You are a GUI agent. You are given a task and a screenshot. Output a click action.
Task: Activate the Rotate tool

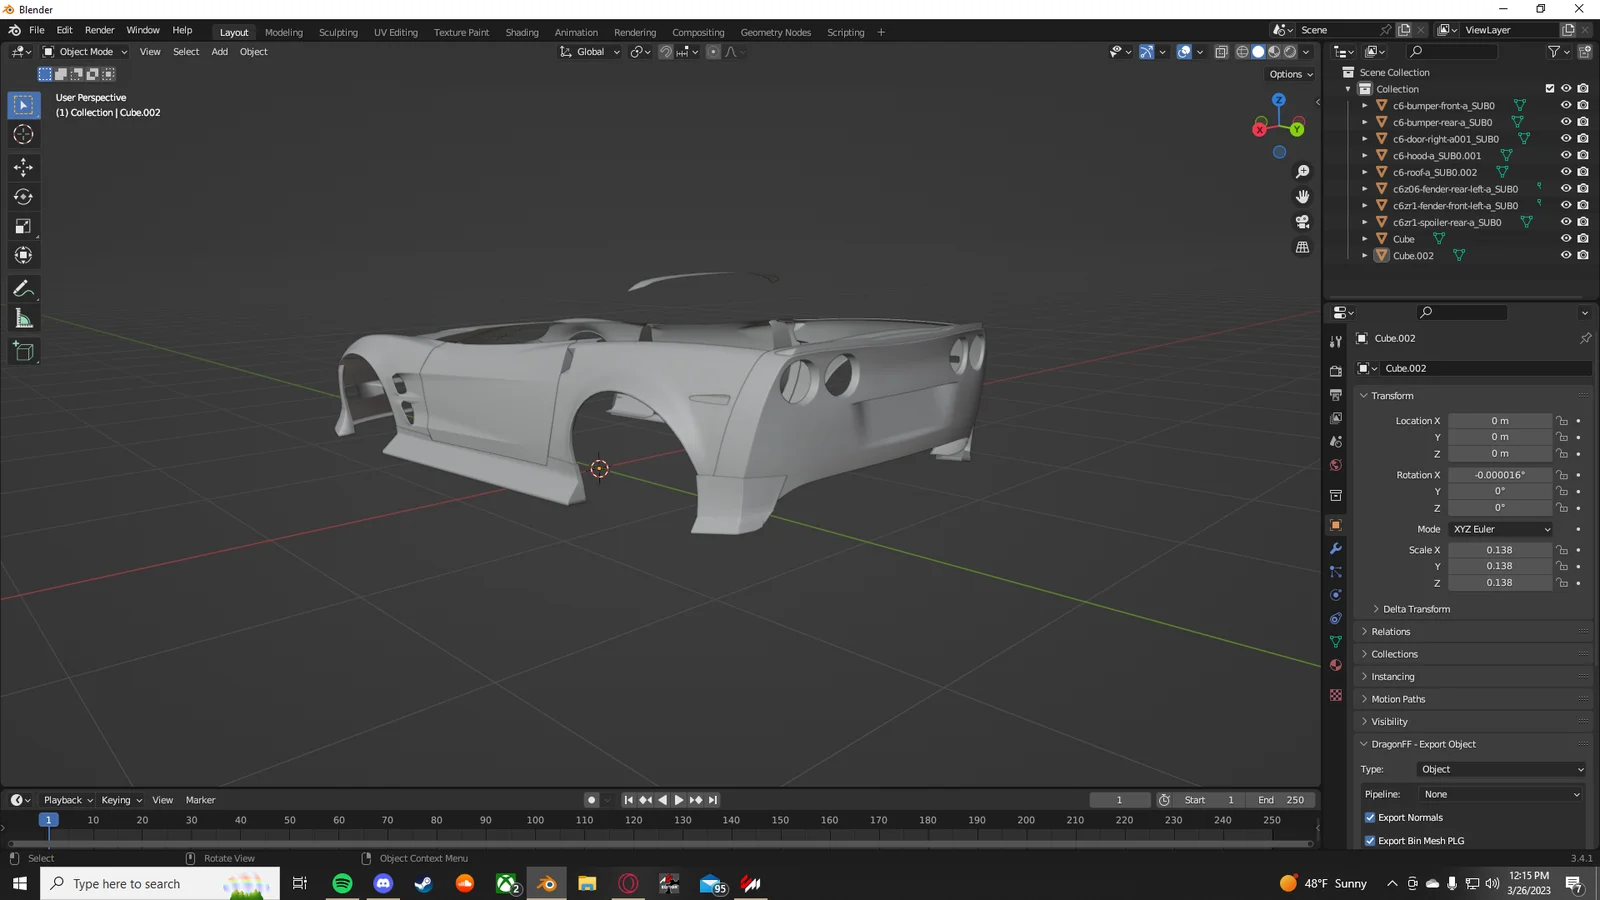[23, 197]
